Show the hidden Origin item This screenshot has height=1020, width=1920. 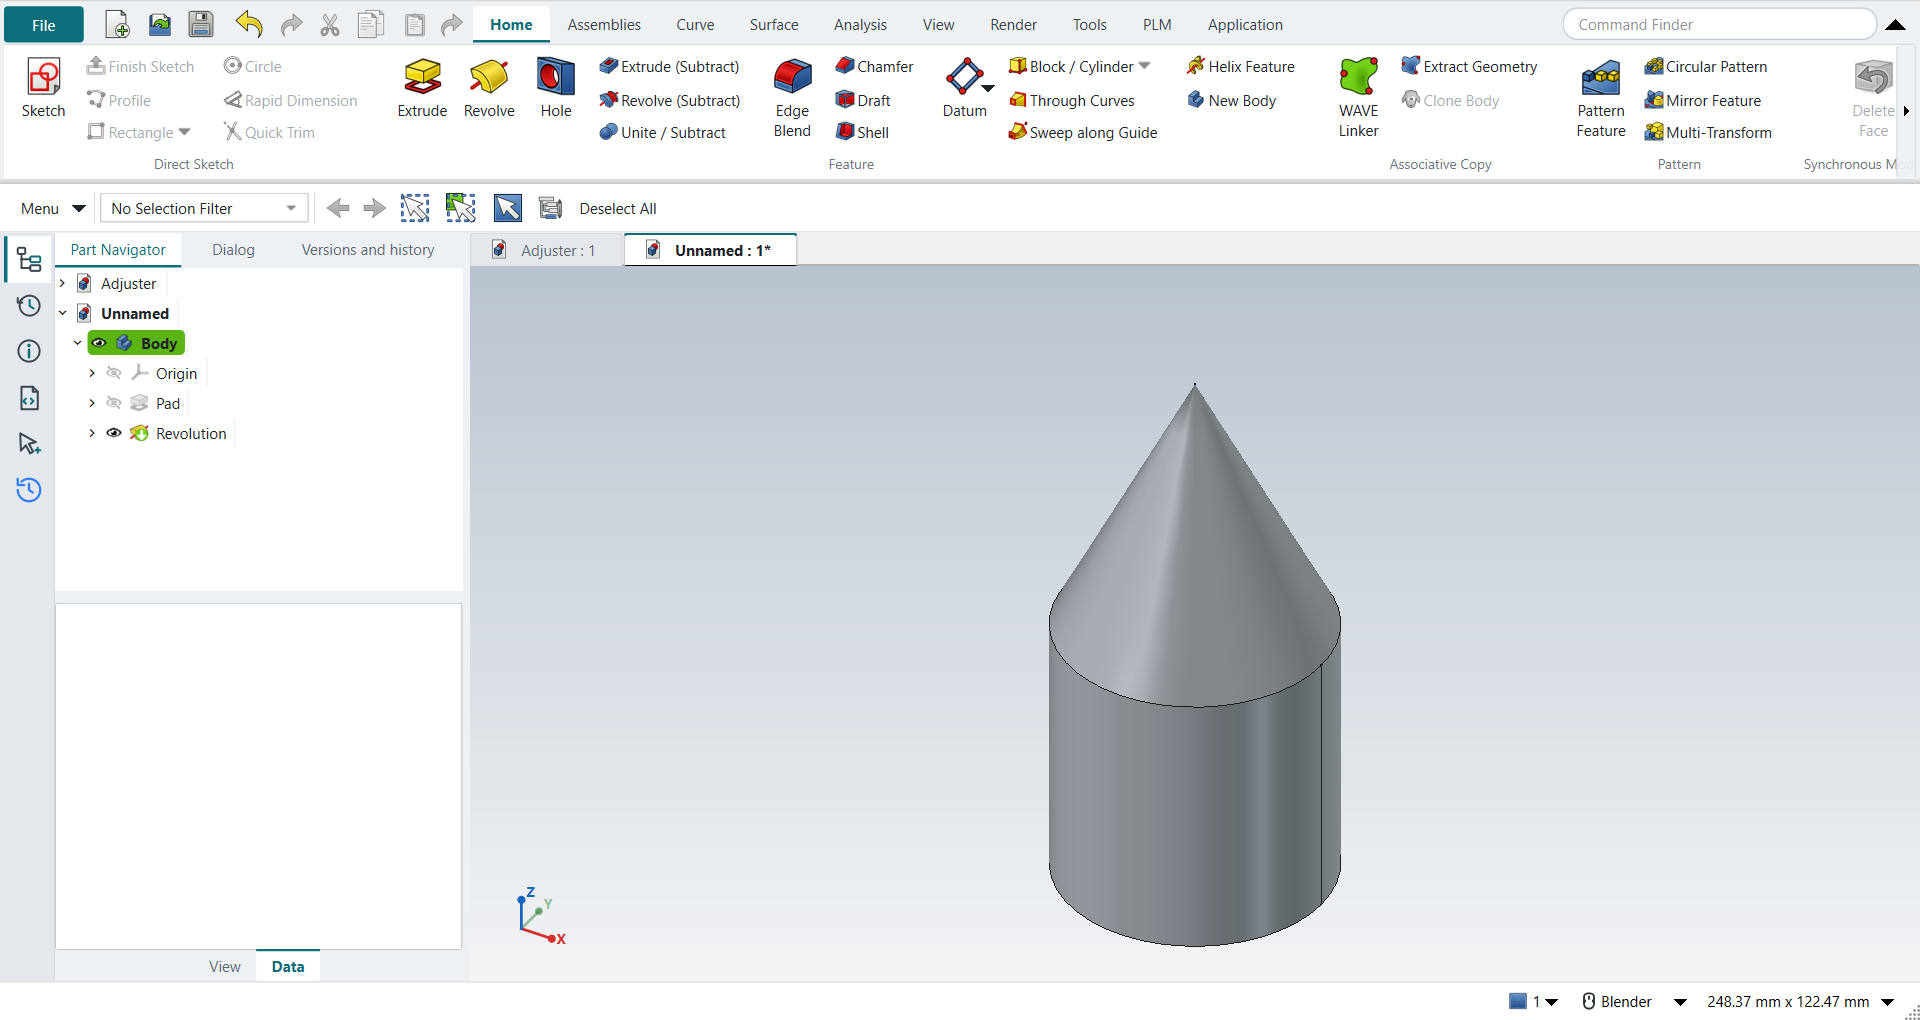[x=114, y=373]
